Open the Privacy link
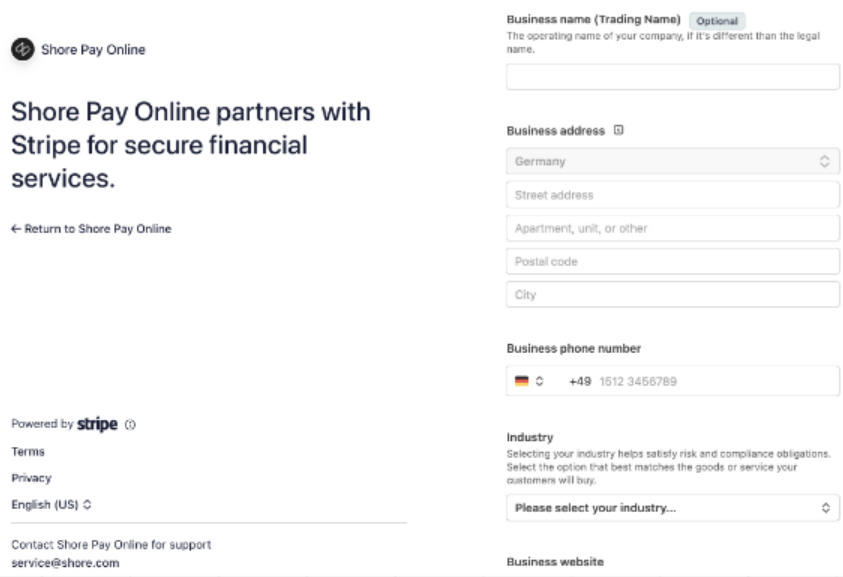The height and width of the screenshot is (577, 843). click(31, 478)
